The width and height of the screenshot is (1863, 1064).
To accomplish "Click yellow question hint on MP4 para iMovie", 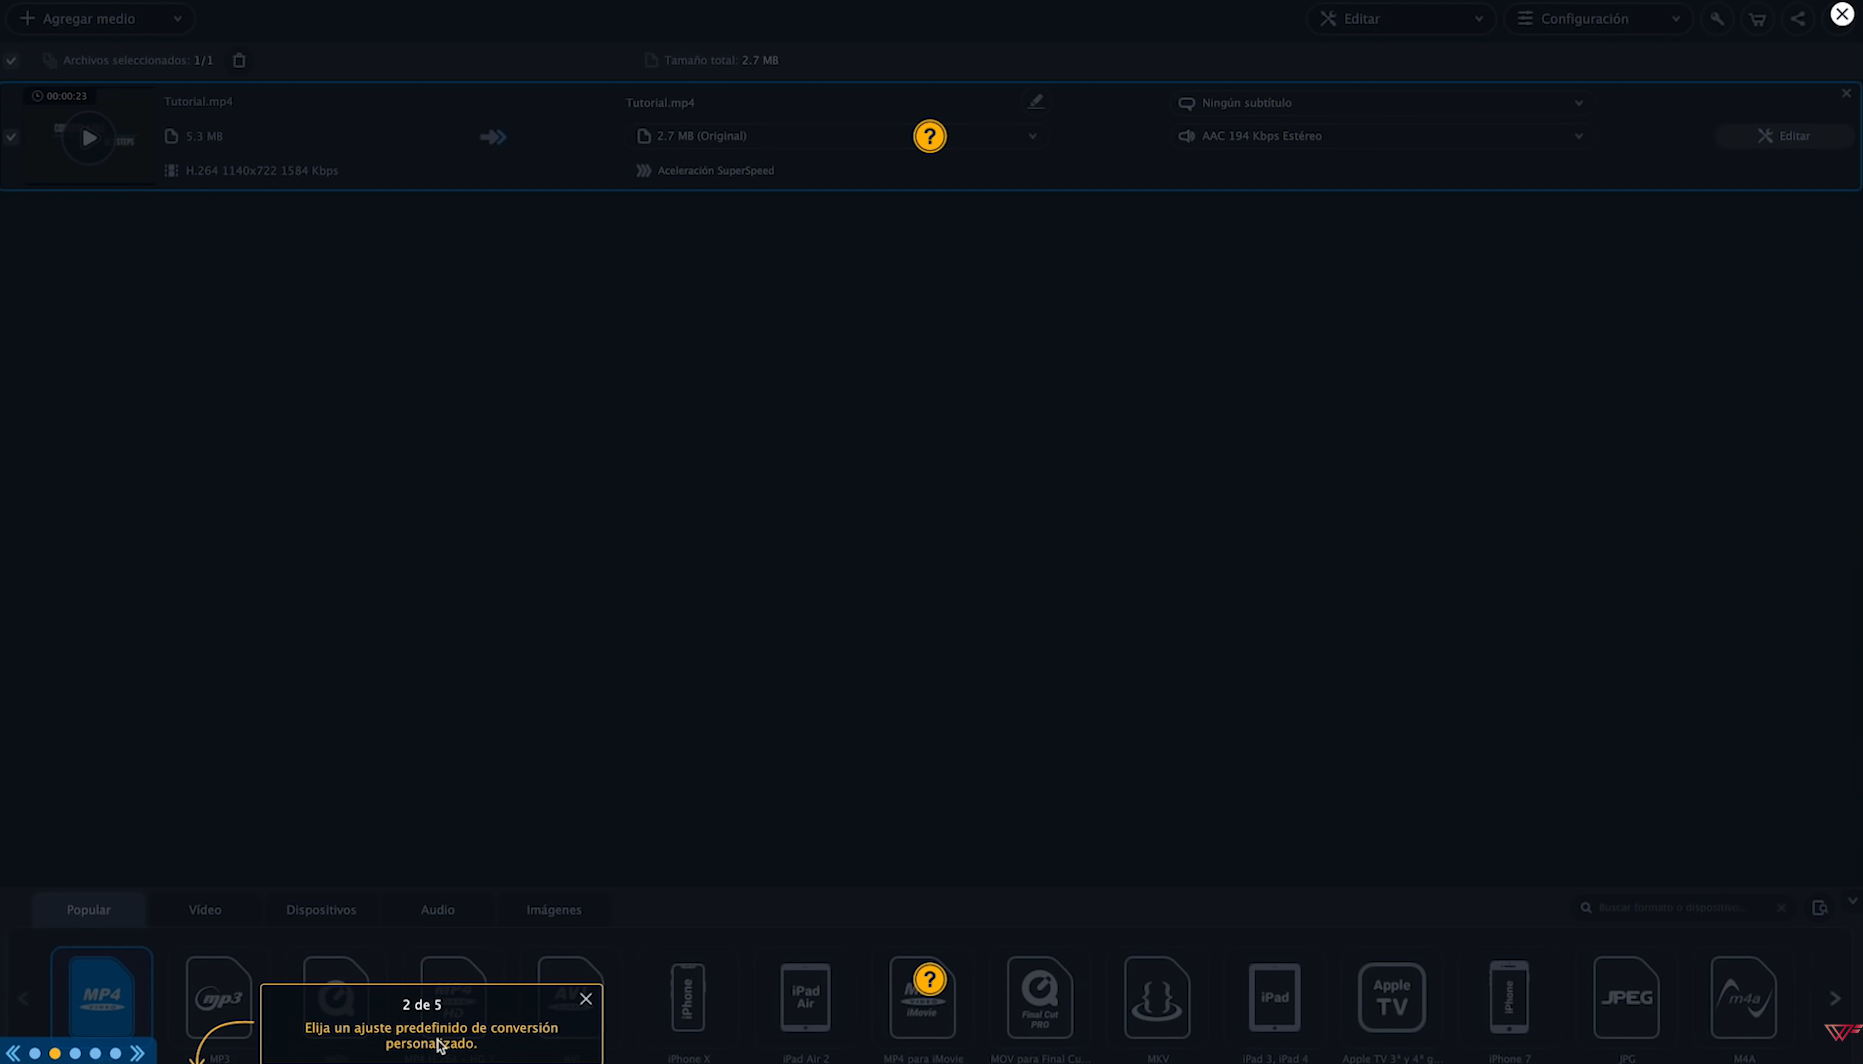I will 930,979.
